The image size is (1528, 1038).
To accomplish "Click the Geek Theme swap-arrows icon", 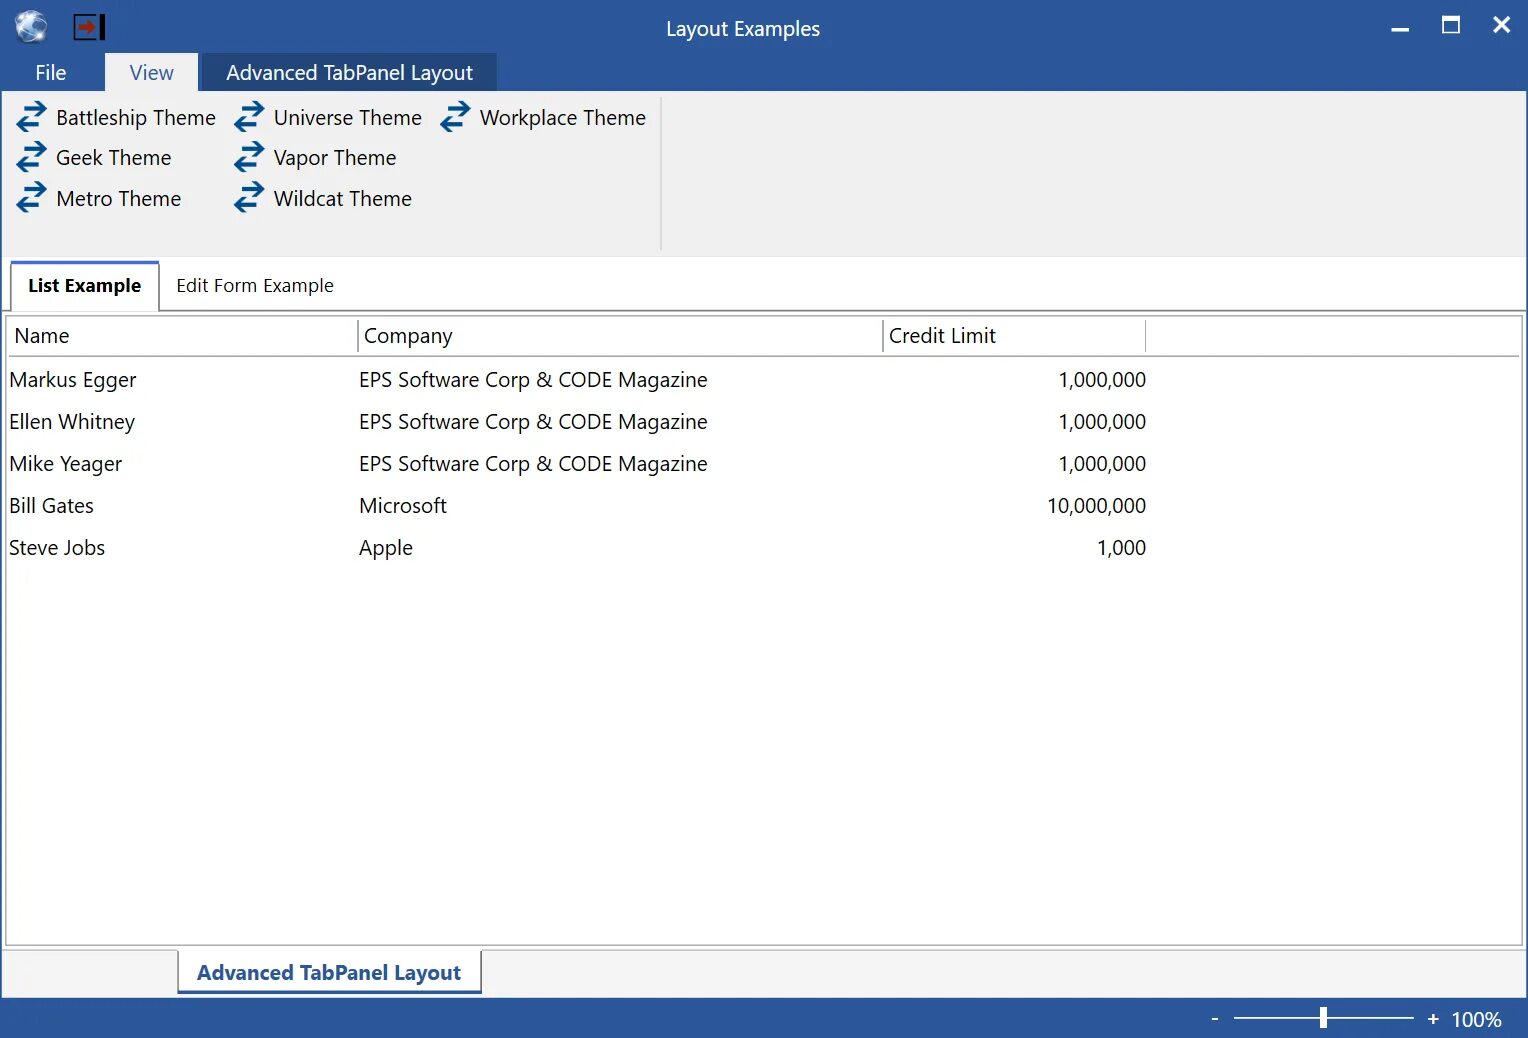I will point(31,157).
